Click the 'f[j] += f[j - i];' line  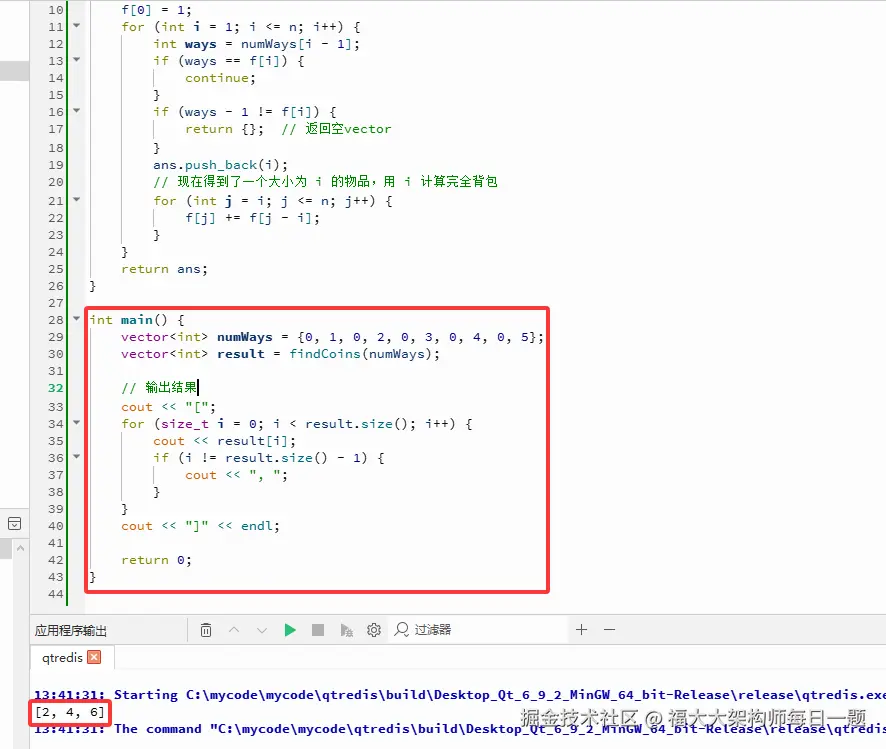coord(252,218)
